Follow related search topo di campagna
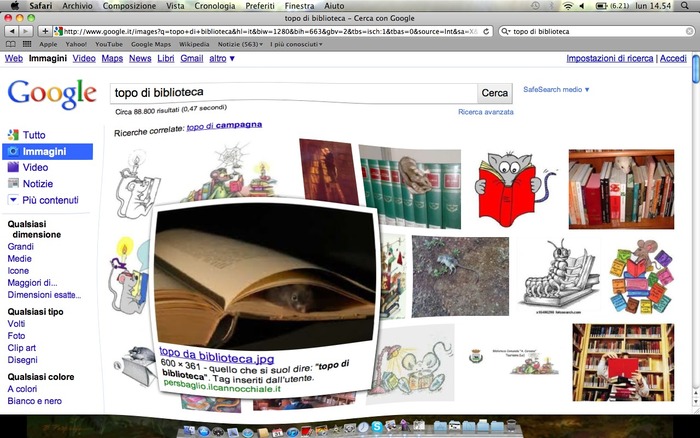This screenshot has height=438, width=700. click(224, 126)
